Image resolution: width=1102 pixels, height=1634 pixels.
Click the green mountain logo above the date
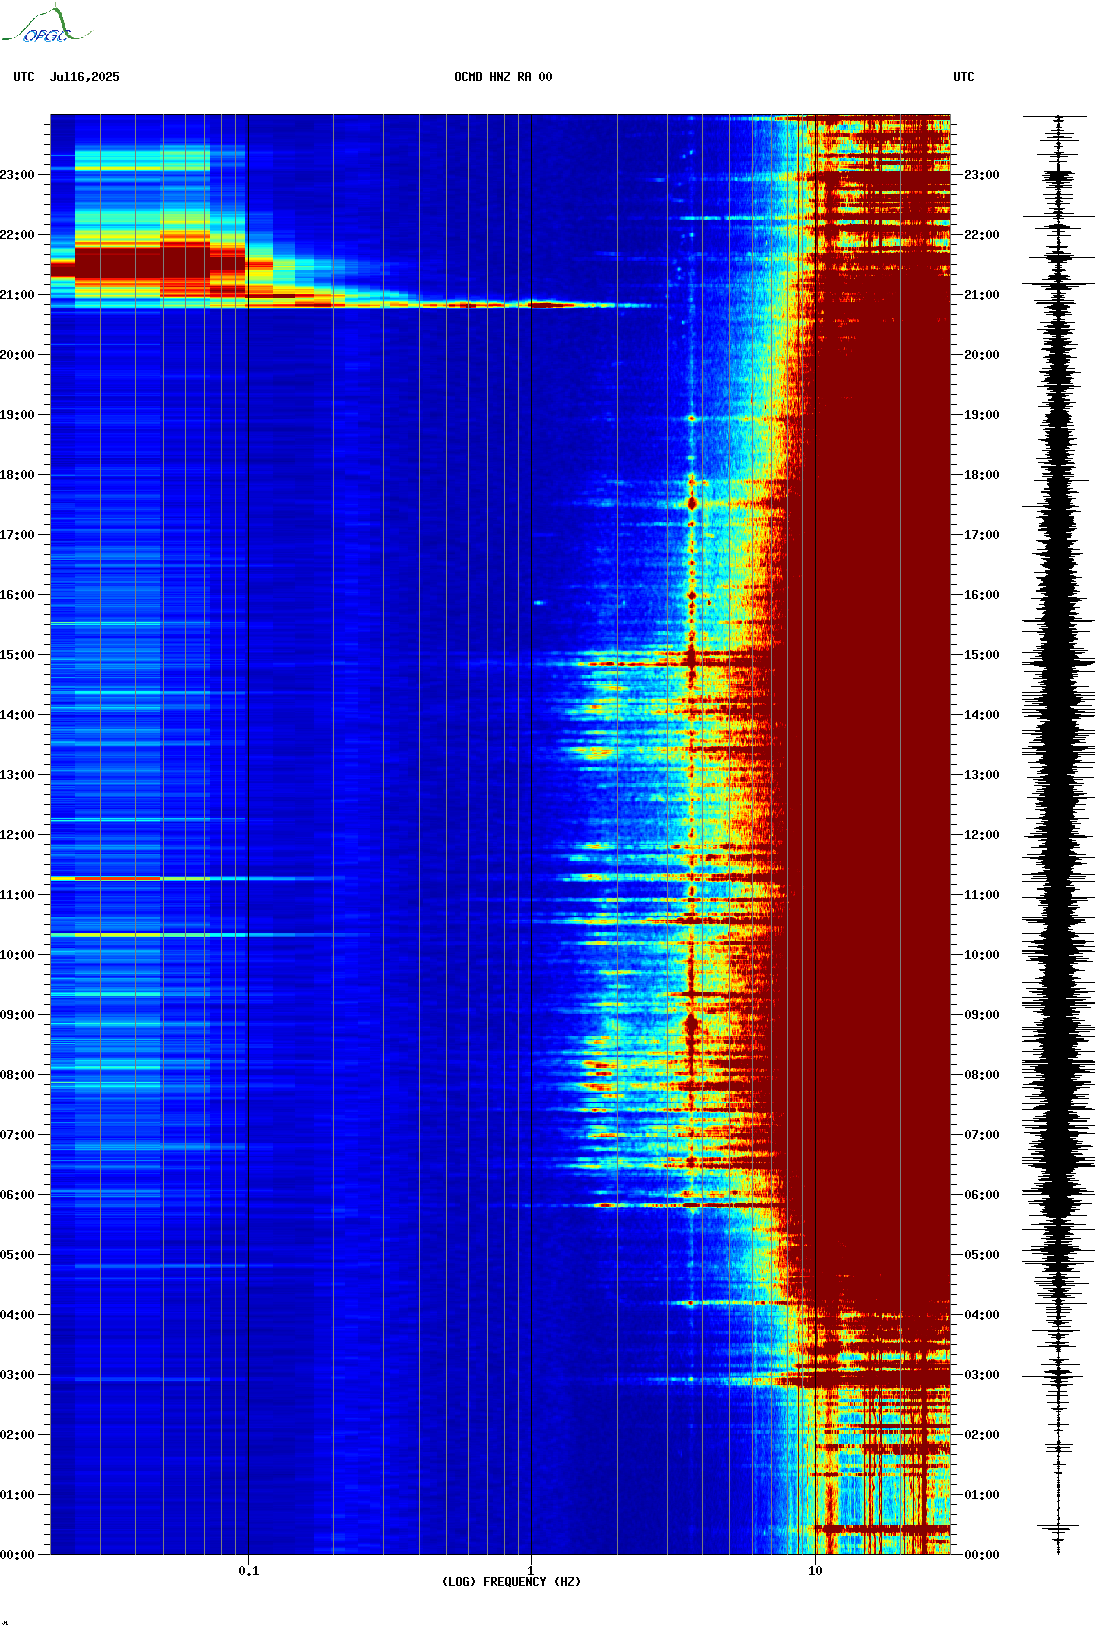coord(46,25)
